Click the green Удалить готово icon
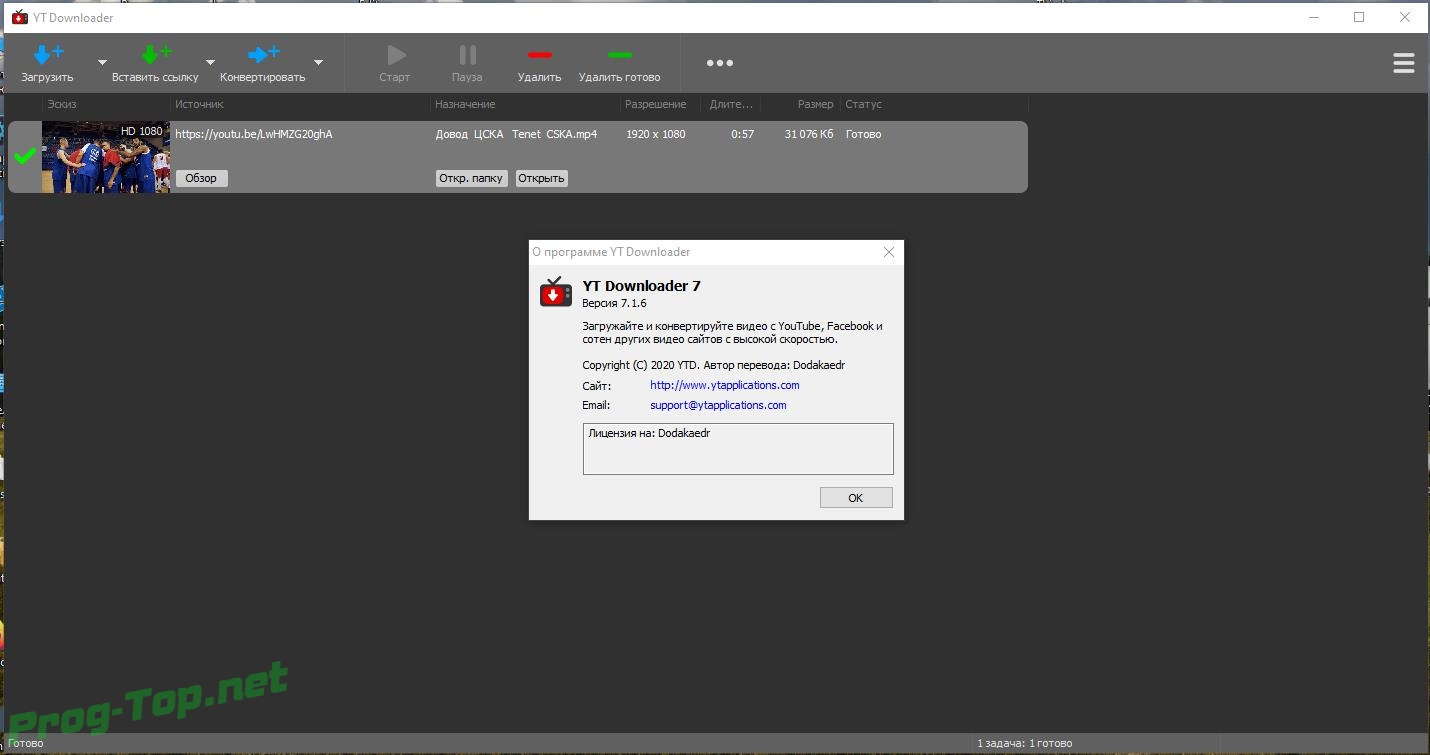The width and height of the screenshot is (1430, 755). 620,55
